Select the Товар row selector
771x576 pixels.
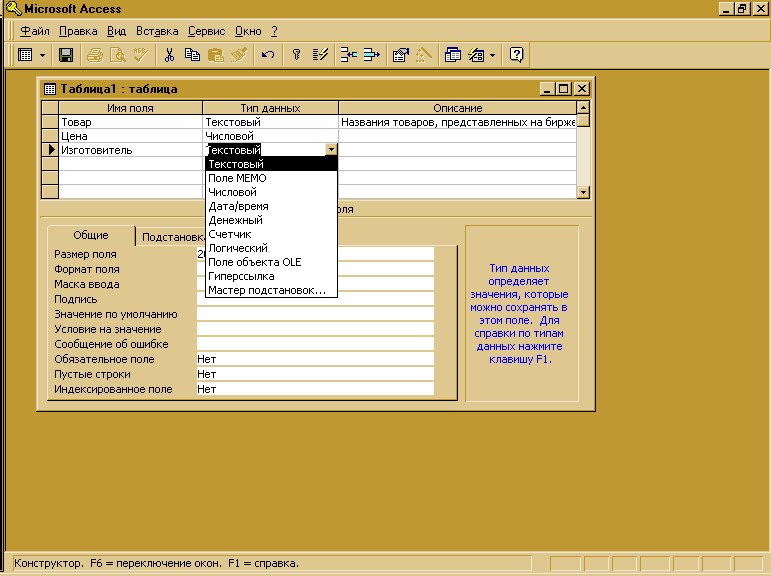pyautogui.click(x=50, y=122)
